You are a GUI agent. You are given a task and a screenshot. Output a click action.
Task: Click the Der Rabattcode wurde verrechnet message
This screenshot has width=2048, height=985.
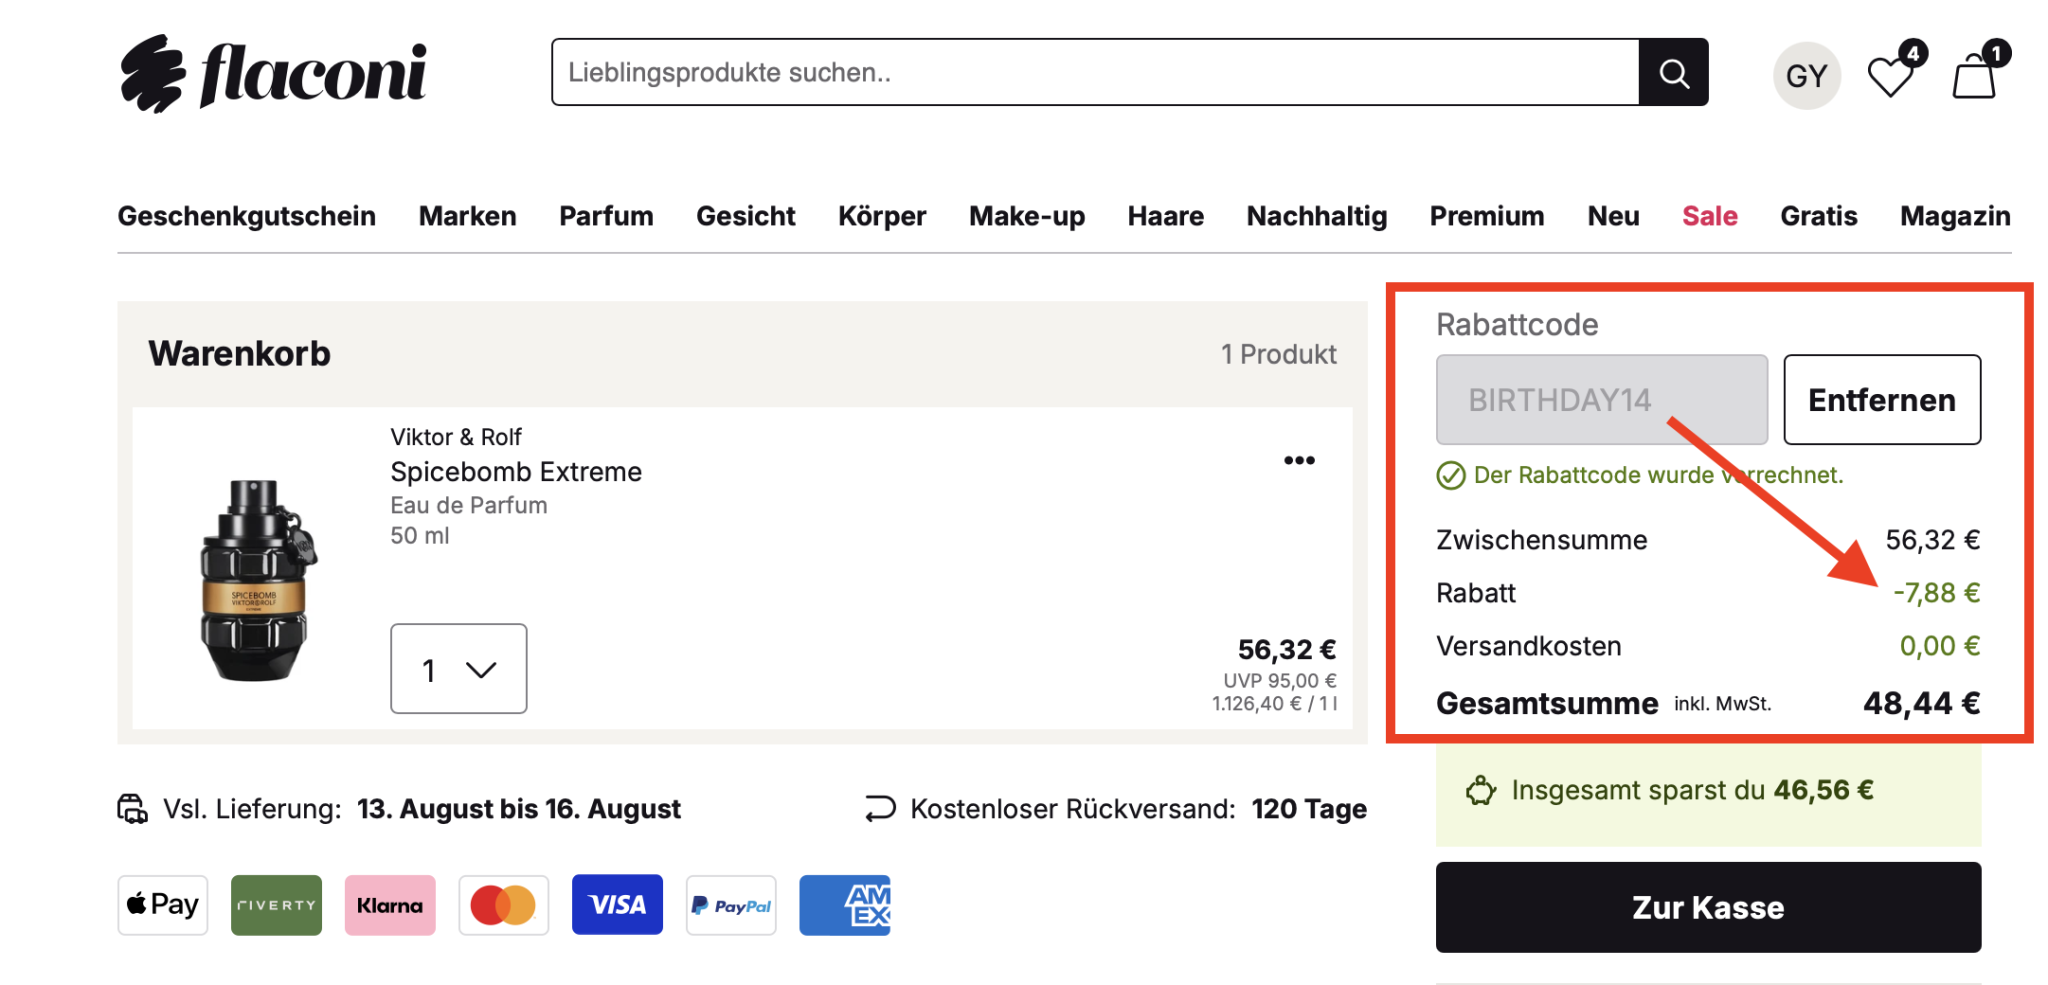click(x=1658, y=475)
